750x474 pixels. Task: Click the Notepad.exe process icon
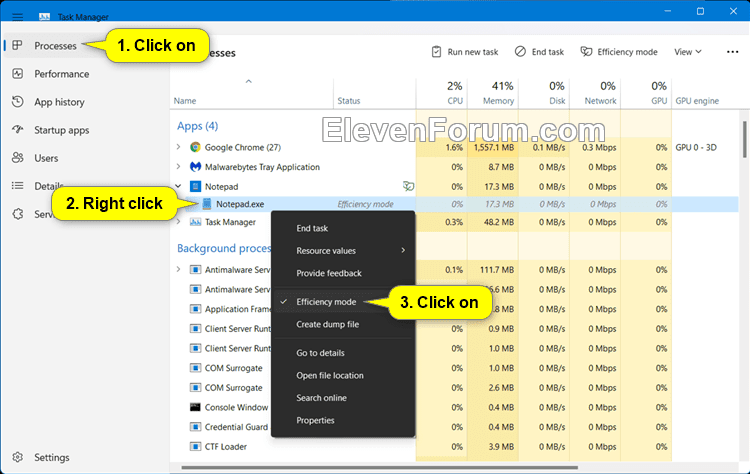click(207, 204)
